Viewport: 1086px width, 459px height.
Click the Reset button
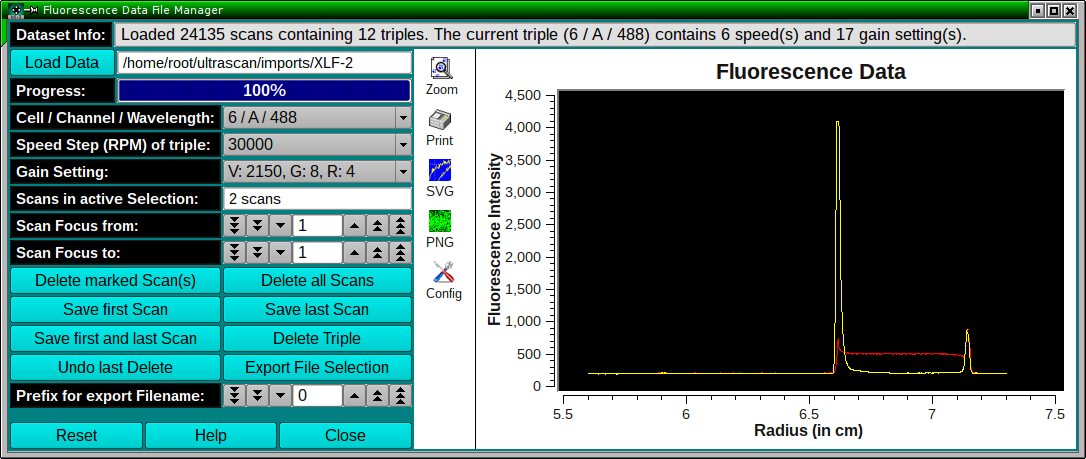pyautogui.click(x=76, y=435)
